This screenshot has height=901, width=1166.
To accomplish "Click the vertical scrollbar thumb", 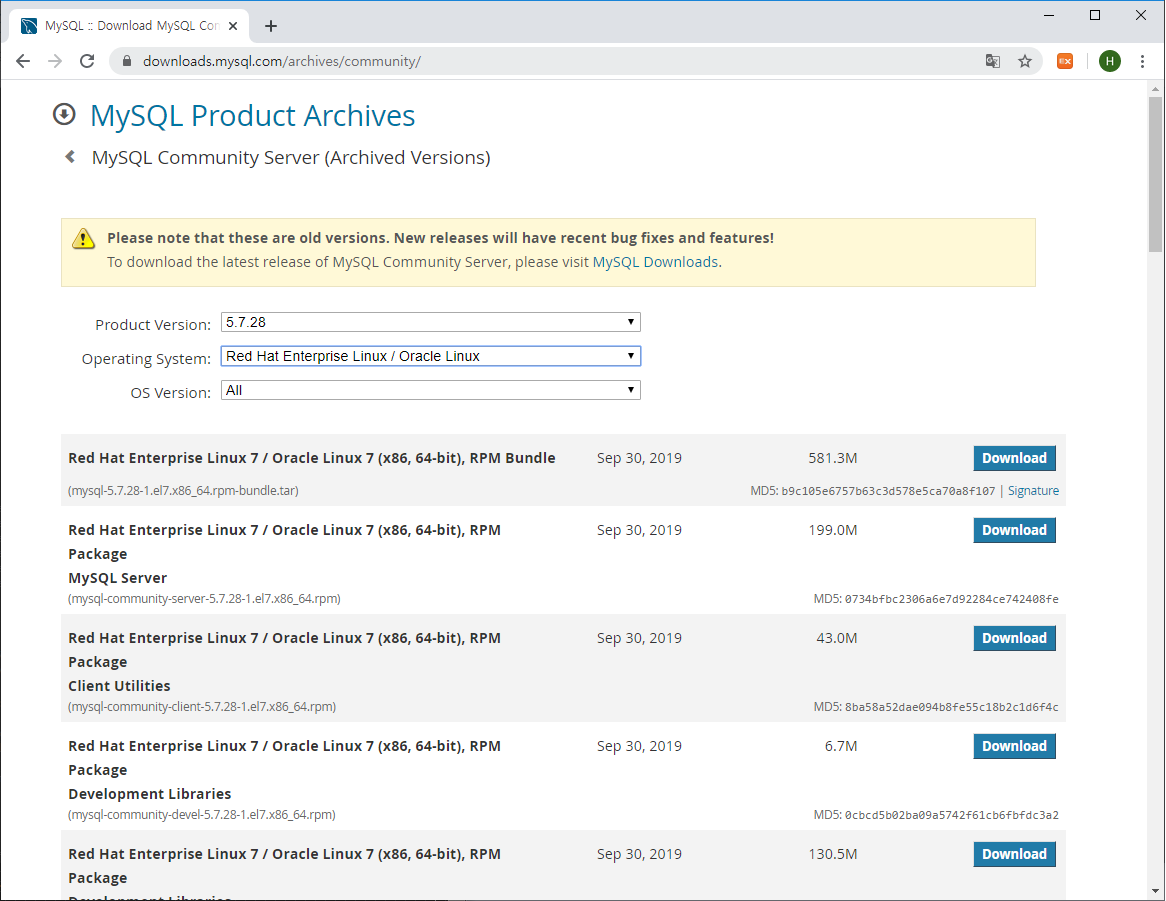I will pyautogui.click(x=1155, y=175).
